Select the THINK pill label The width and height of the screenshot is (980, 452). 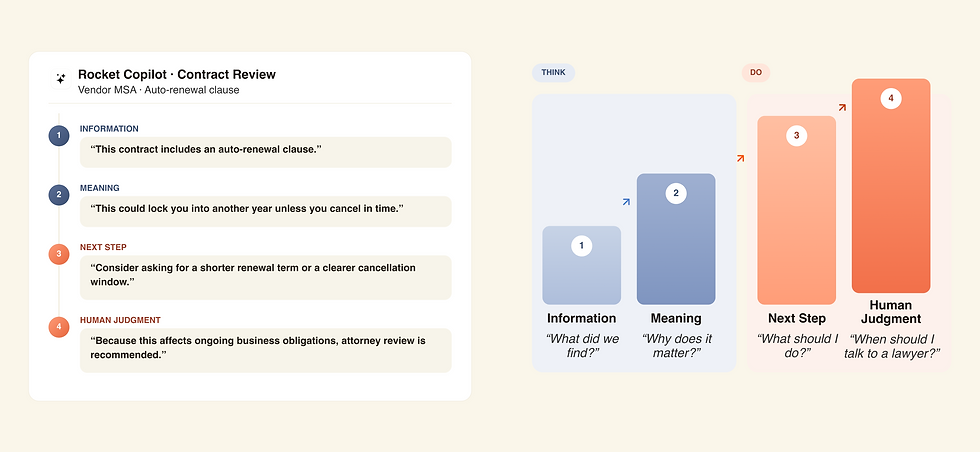click(x=553, y=73)
